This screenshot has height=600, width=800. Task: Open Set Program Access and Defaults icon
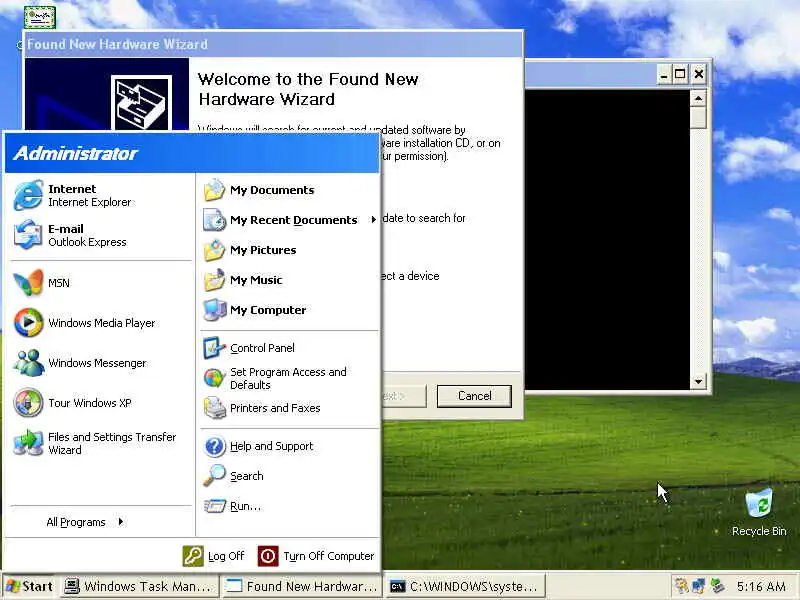tap(214, 378)
